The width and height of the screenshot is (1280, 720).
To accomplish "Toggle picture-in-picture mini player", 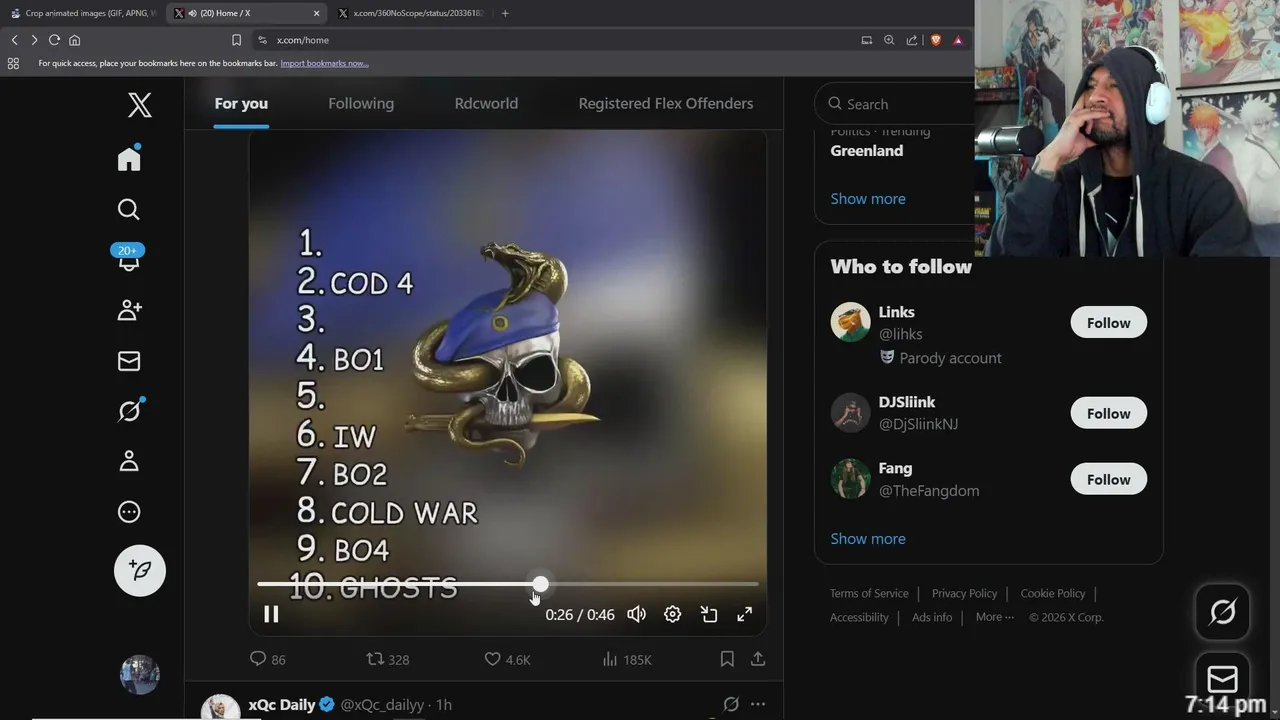I will [x=709, y=614].
